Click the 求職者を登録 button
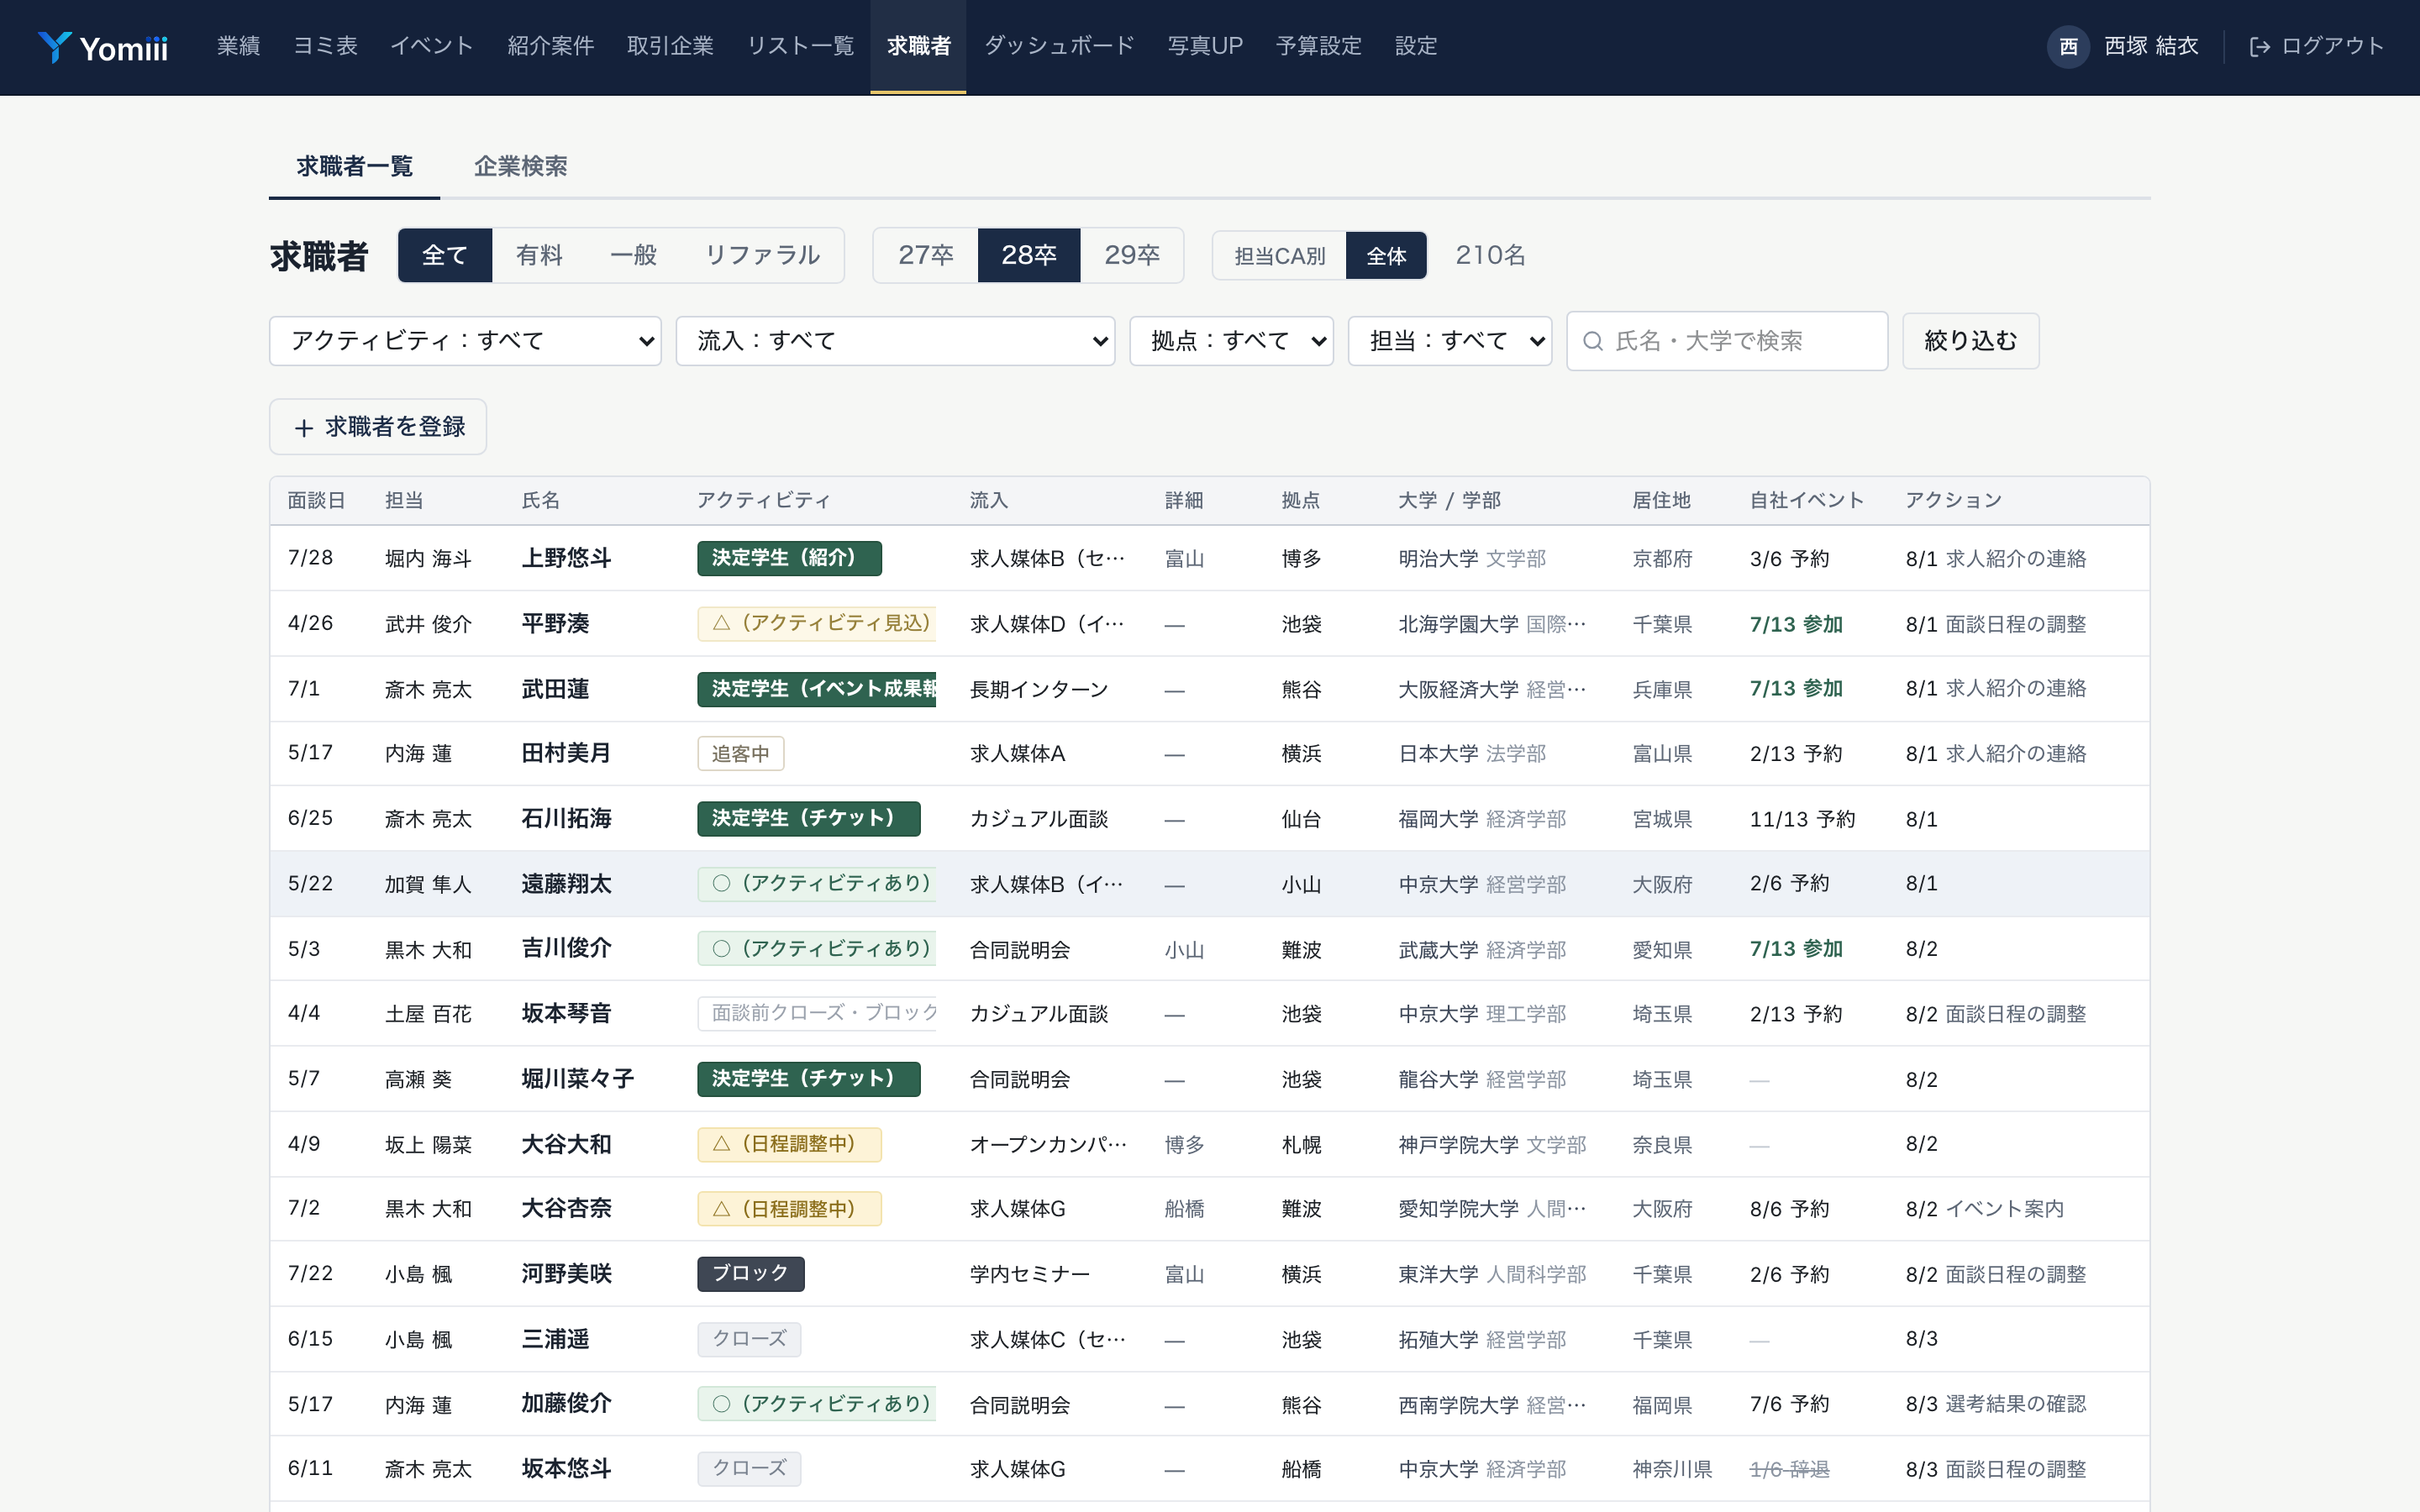This screenshot has height=1512, width=2420. pyautogui.click(x=378, y=428)
